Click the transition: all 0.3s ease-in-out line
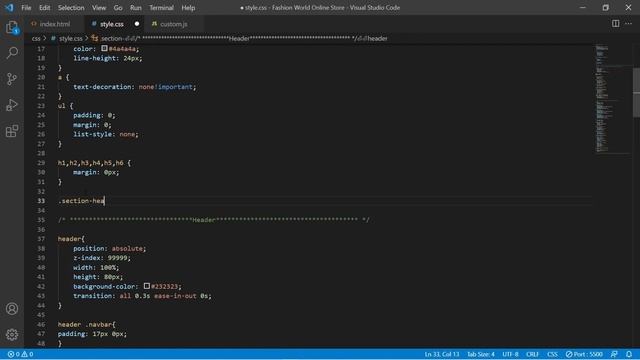The image size is (640, 360). point(142,296)
